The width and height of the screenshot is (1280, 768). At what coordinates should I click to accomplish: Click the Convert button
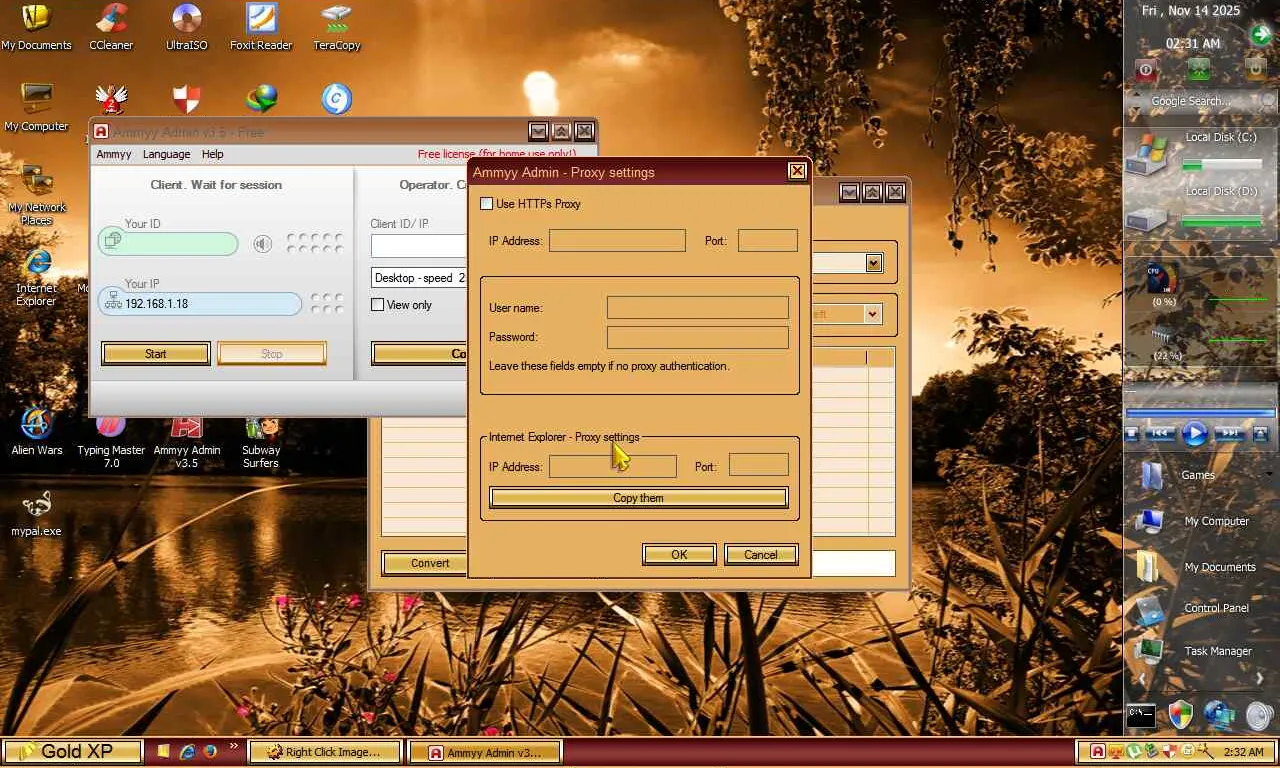coord(425,563)
